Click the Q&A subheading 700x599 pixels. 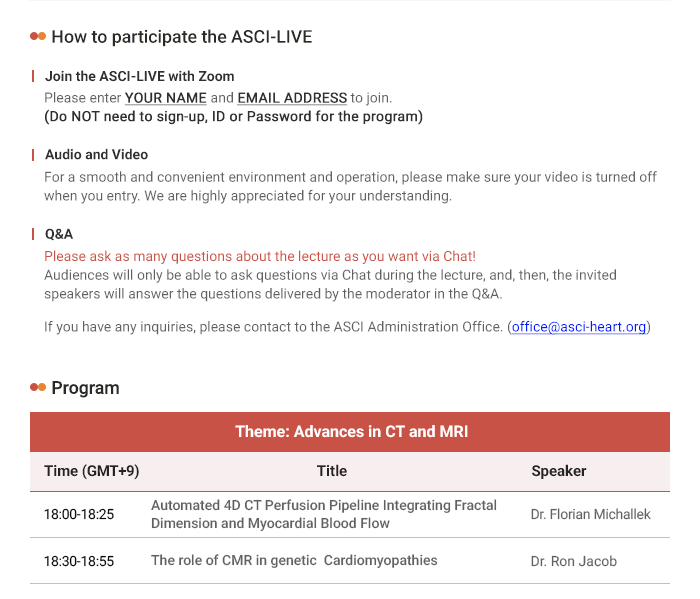click(x=59, y=234)
